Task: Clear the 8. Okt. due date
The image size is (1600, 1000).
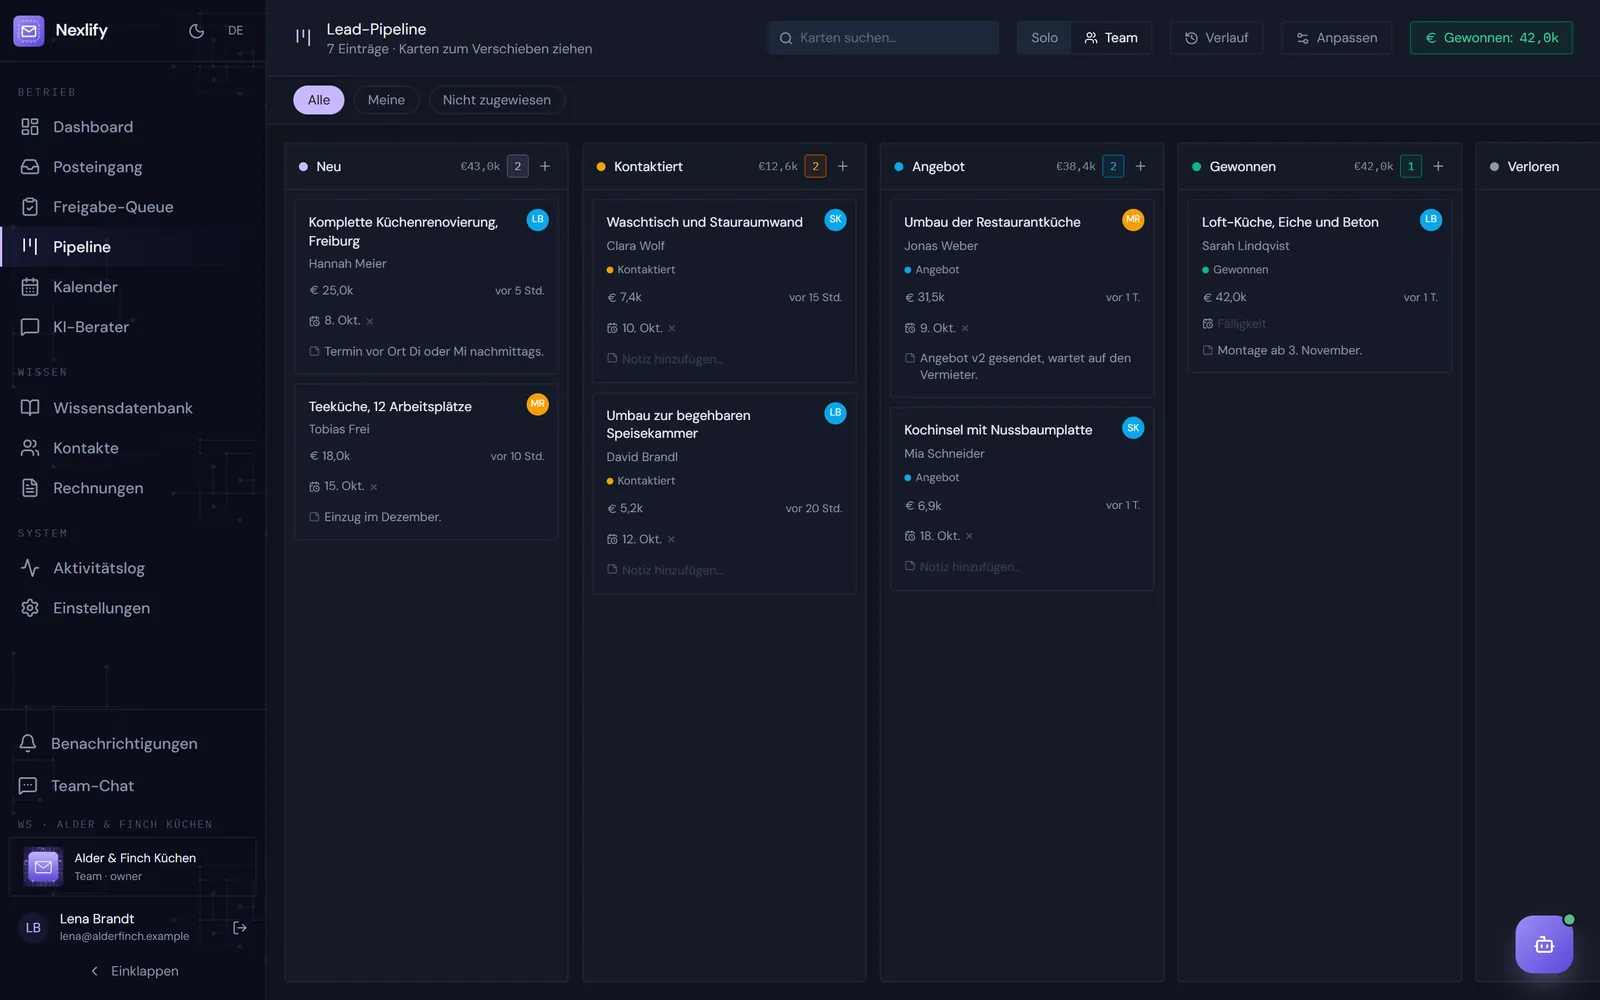Action: click(370, 321)
